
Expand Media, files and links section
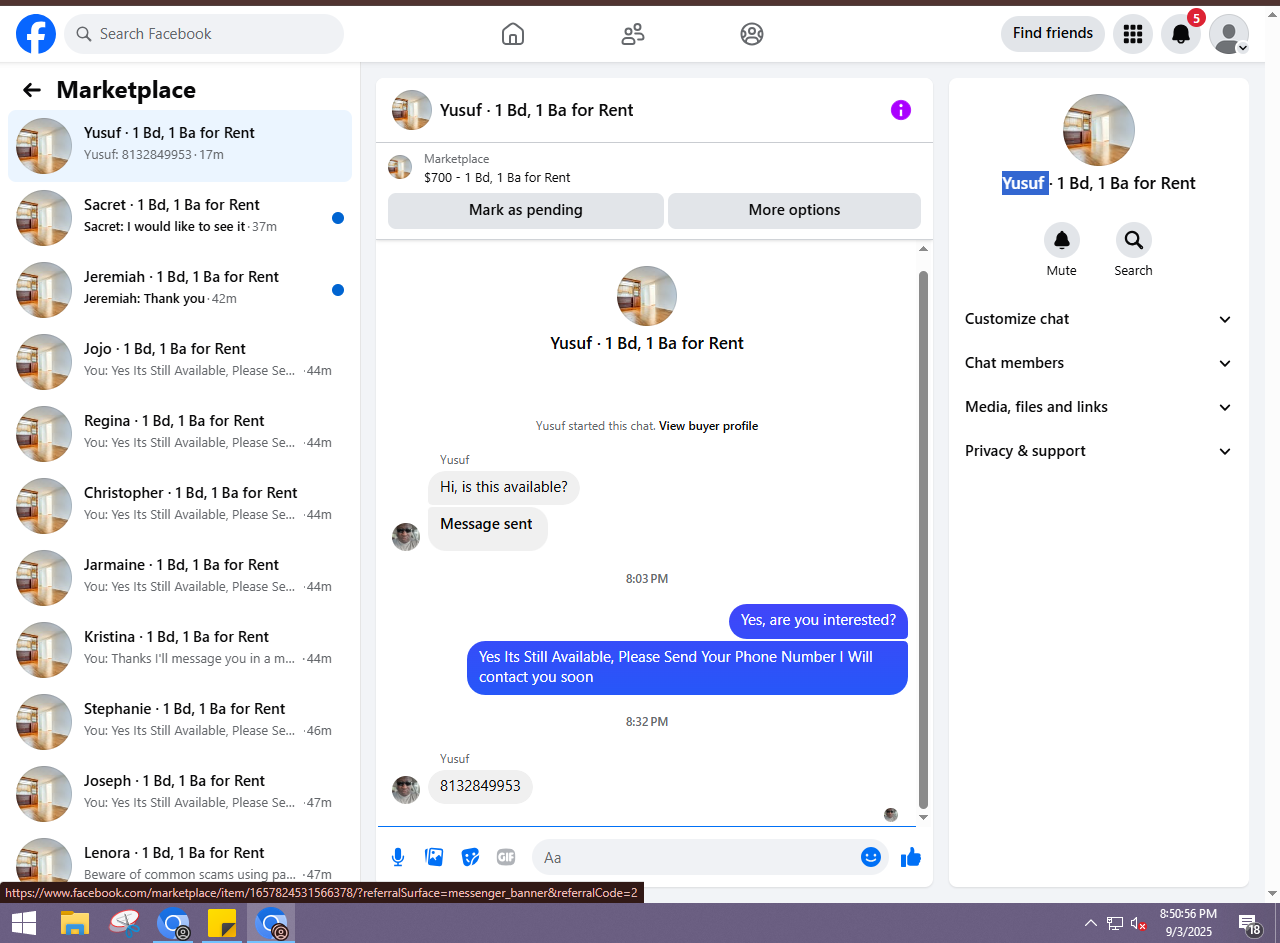coord(1099,407)
